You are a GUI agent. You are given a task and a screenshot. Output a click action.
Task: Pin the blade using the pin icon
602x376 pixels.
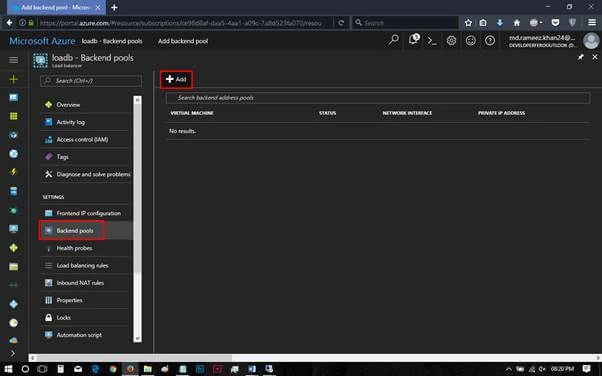(x=580, y=57)
